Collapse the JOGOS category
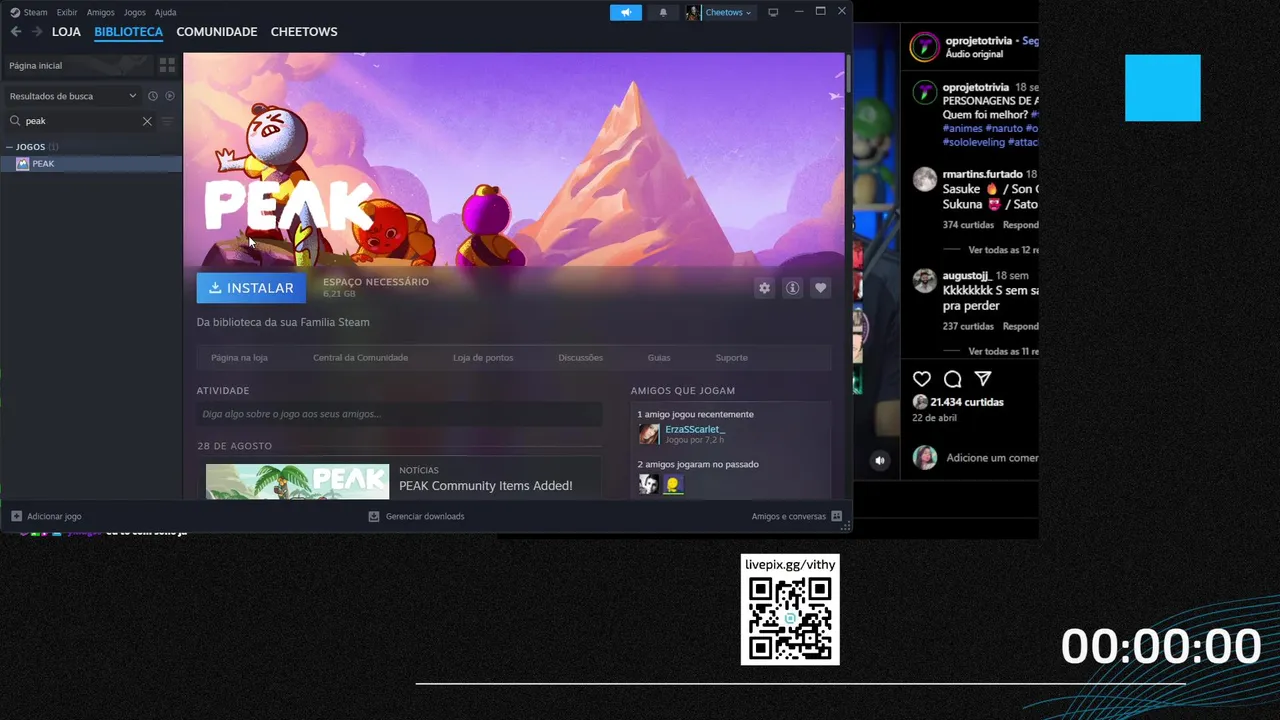The image size is (1280, 720). 10,147
